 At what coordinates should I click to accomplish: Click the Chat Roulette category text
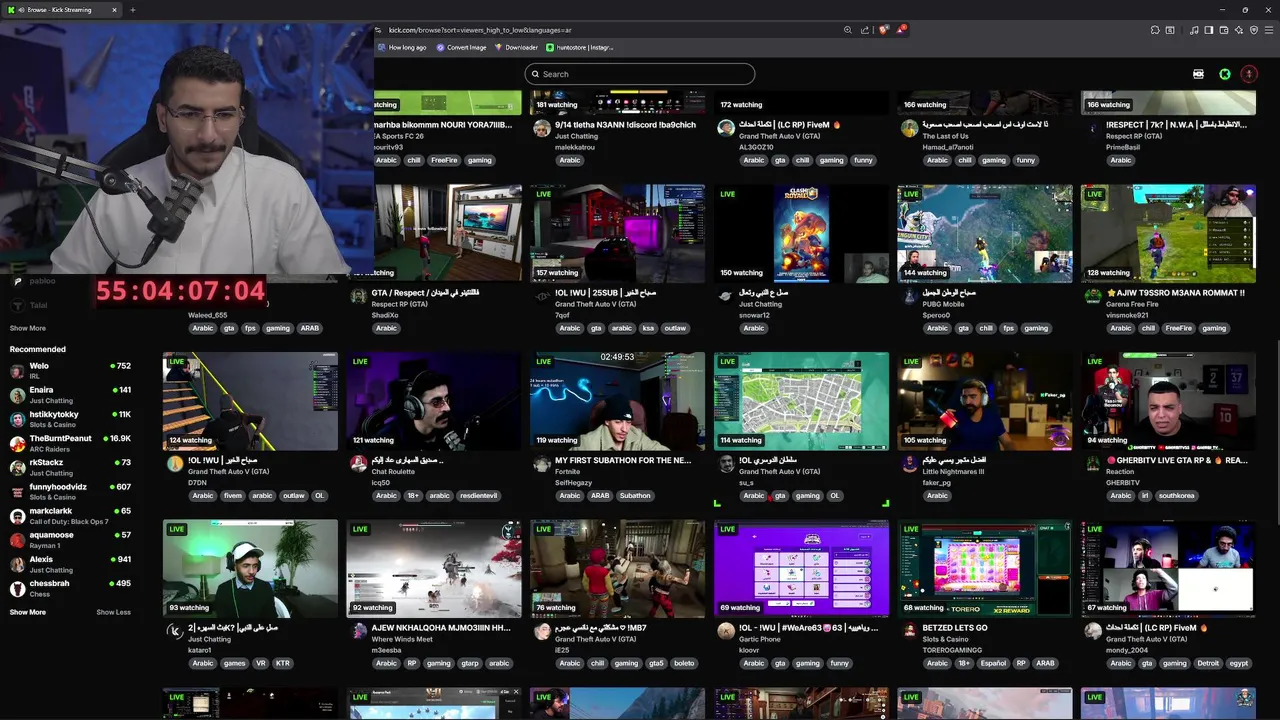click(x=393, y=471)
